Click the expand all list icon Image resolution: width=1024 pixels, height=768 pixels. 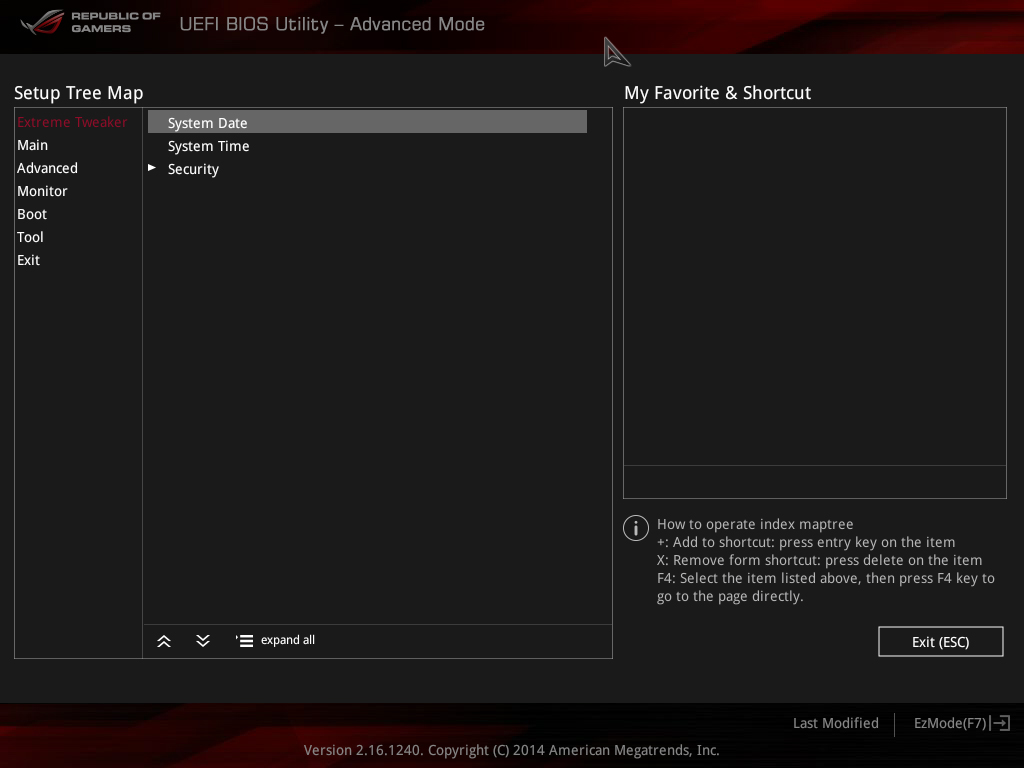tap(244, 641)
